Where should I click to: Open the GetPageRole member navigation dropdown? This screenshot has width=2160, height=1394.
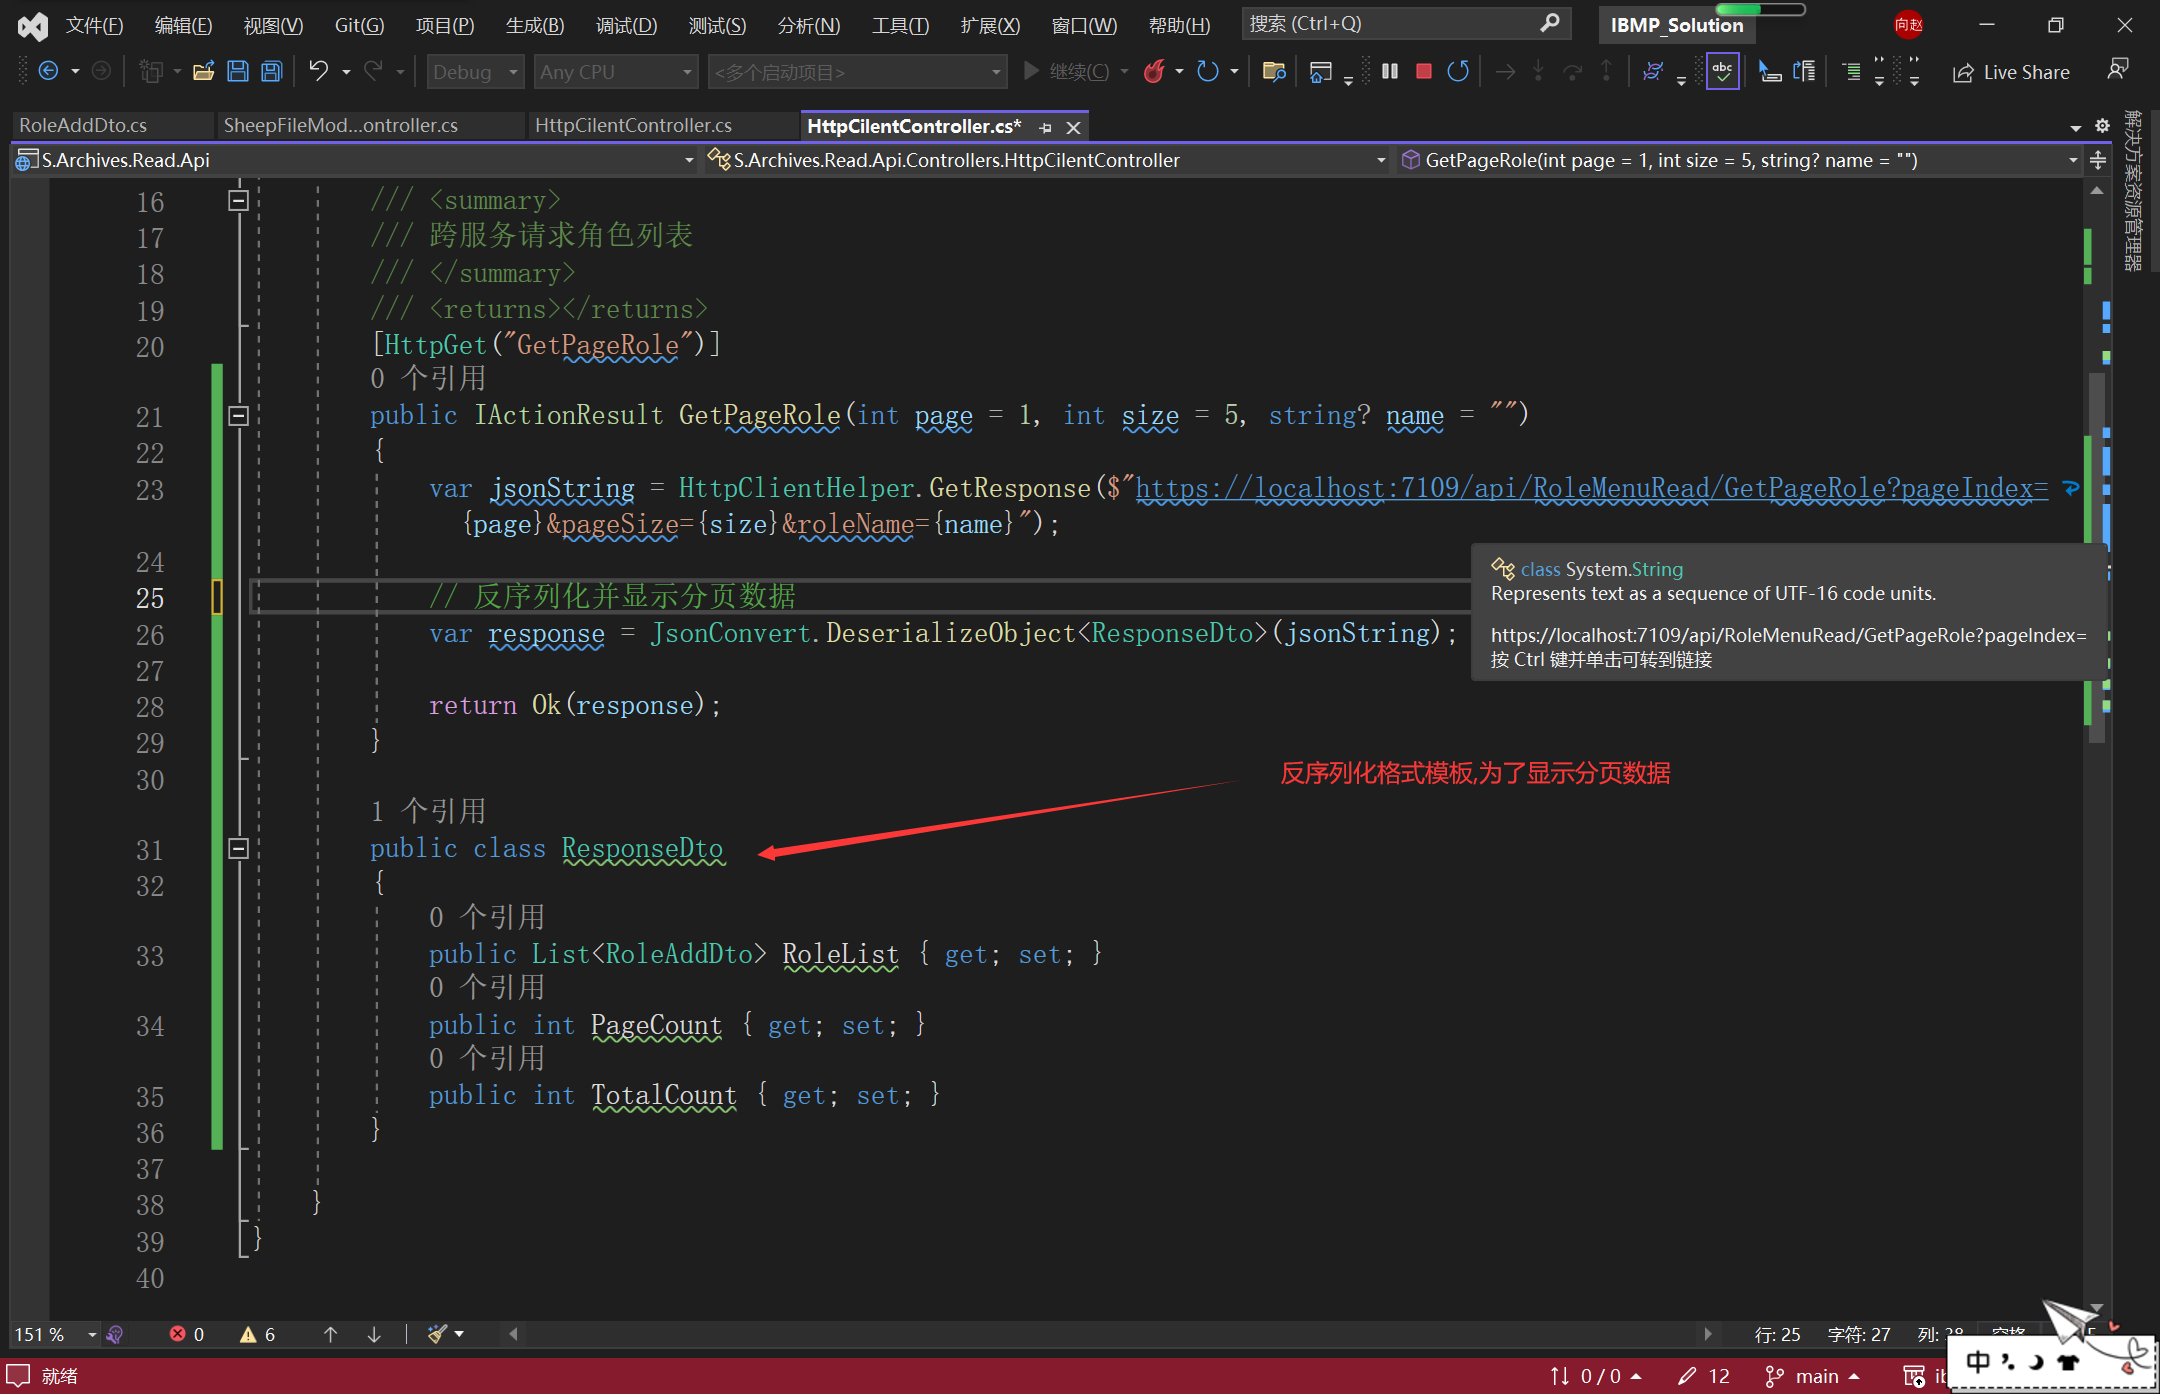(x=1738, y=160)
